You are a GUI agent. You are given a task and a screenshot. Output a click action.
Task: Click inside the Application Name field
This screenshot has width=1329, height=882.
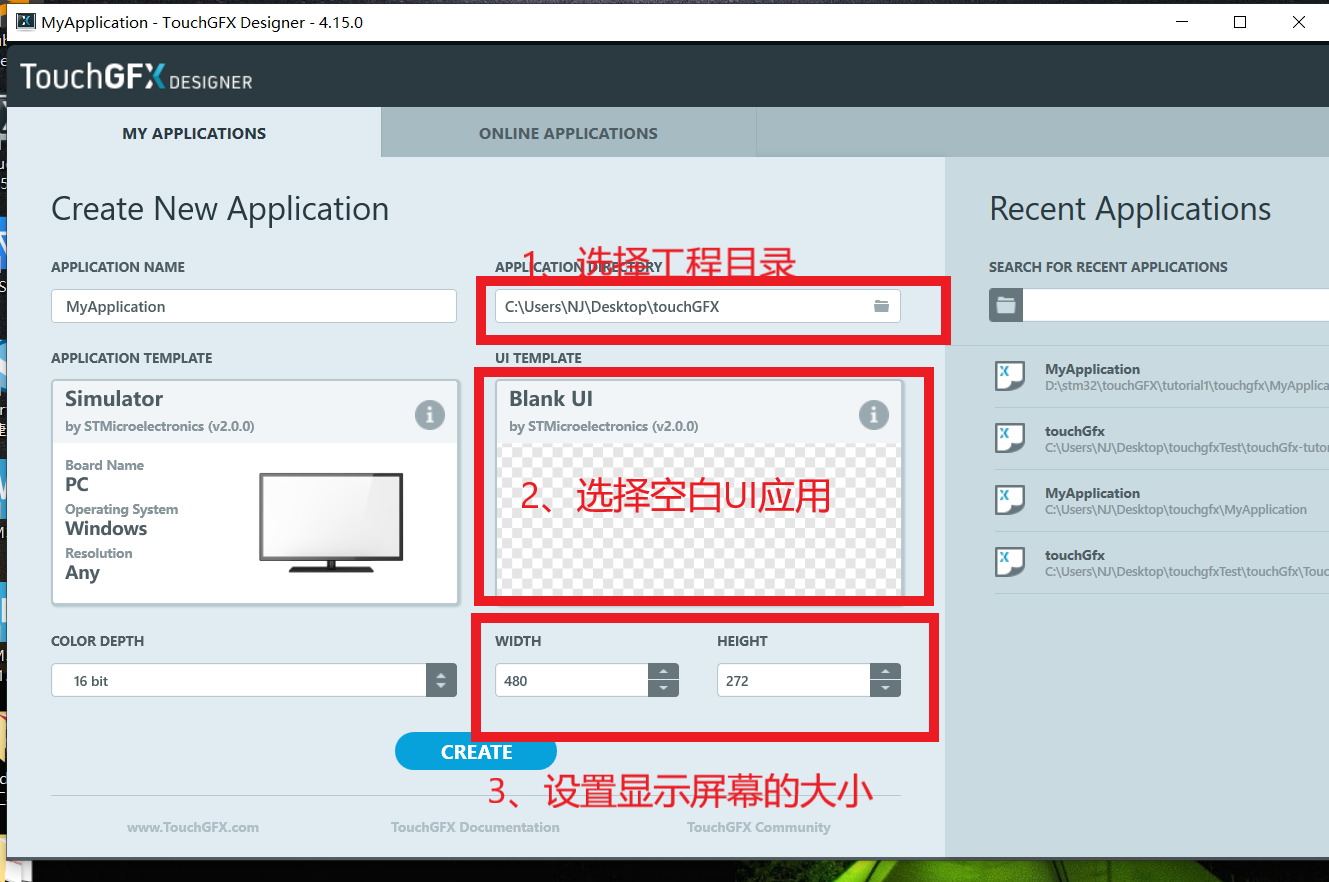253,306
